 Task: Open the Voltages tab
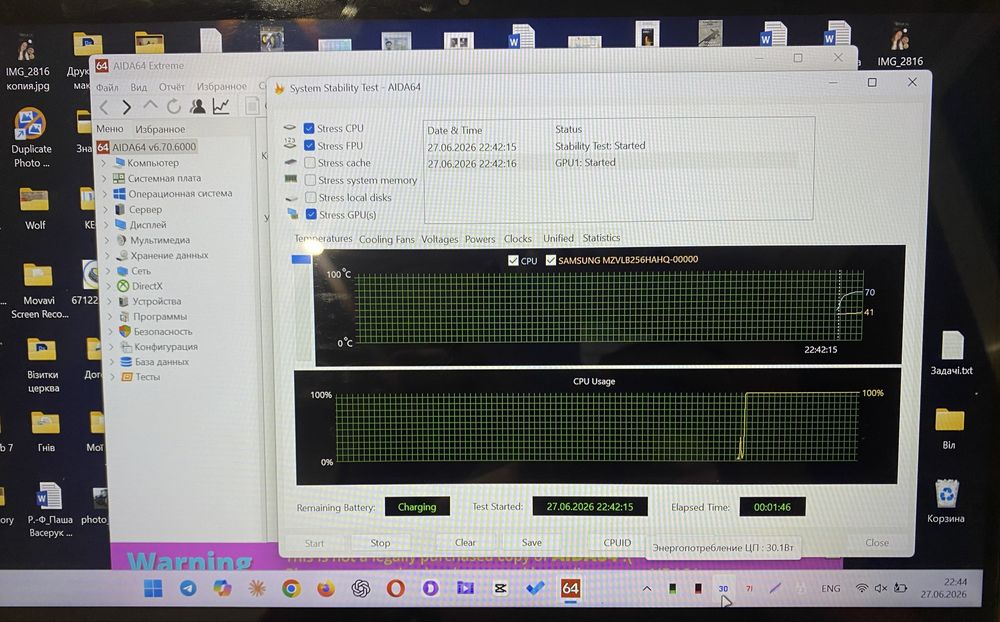tap(439, 239)
